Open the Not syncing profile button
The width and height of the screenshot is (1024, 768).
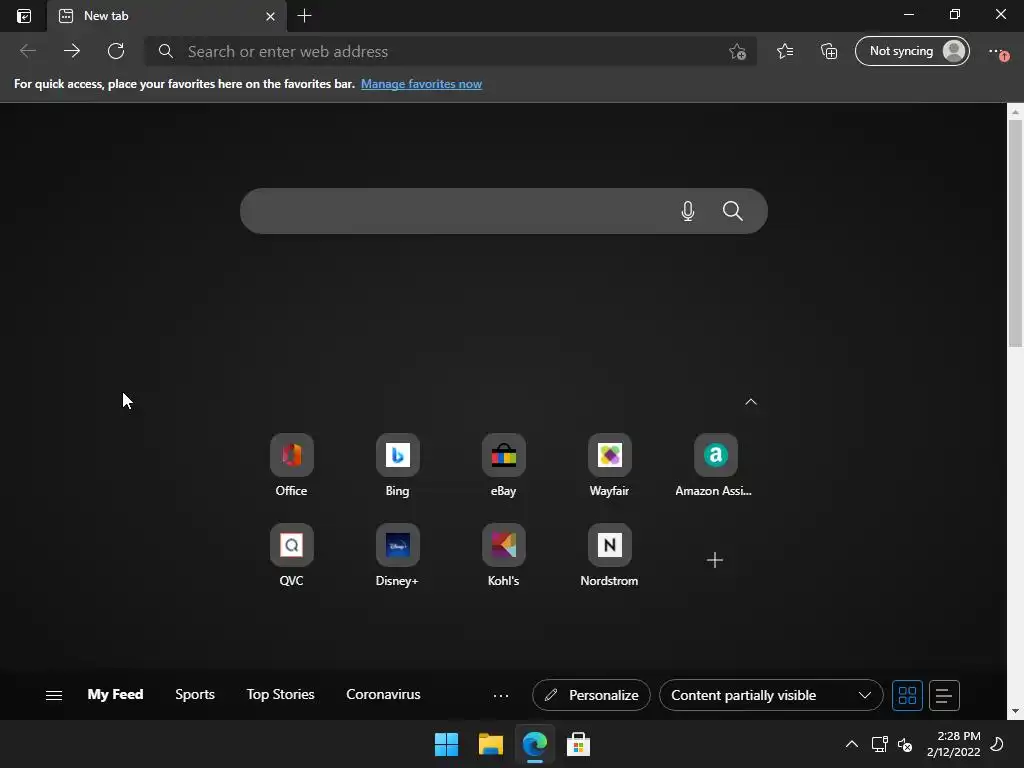coord(912,51)
